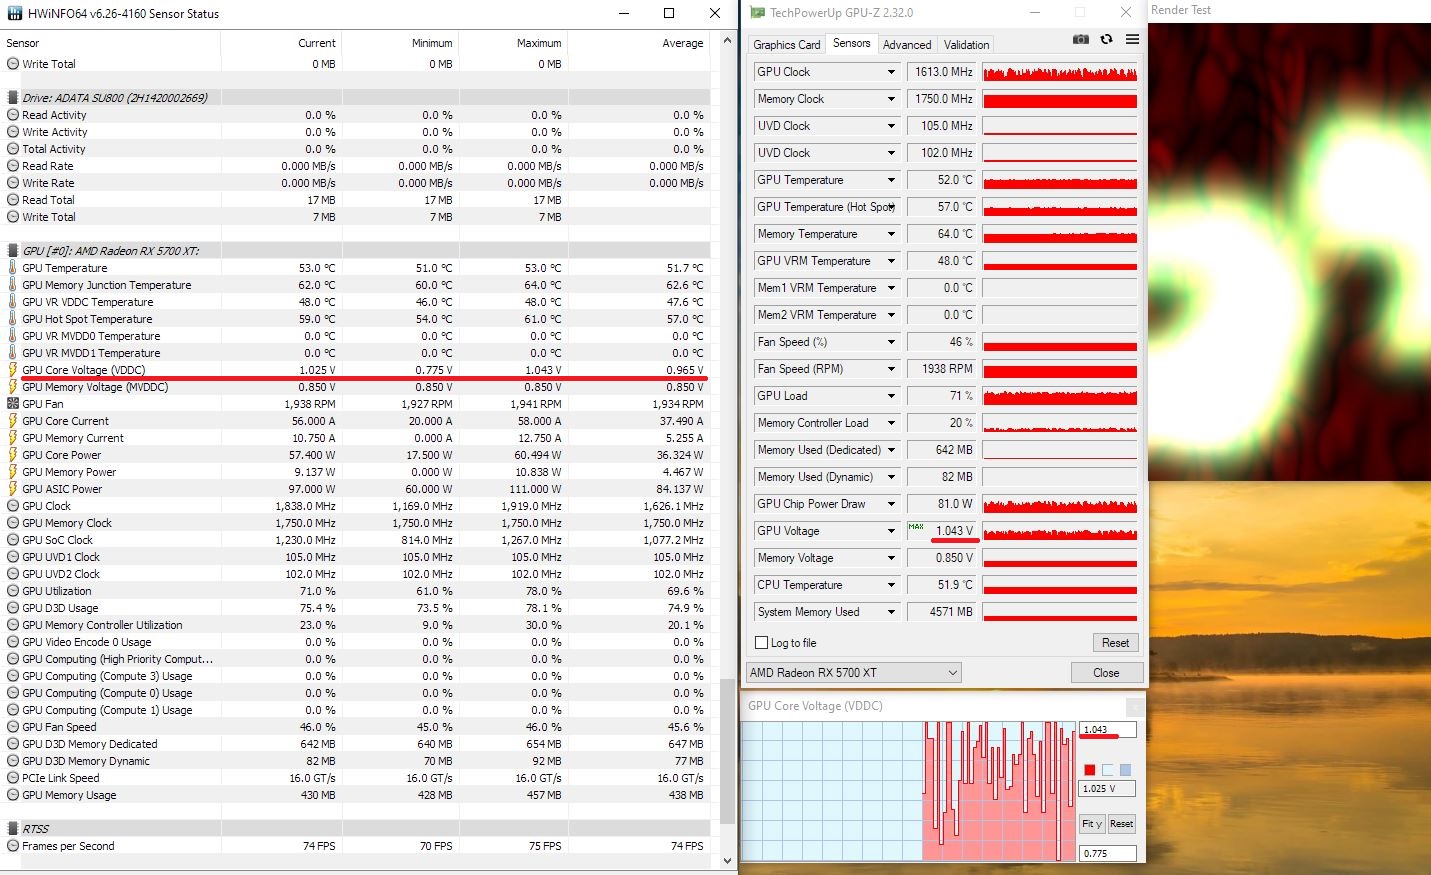Click the Close button in GPU-Z
Image resolution: width=1431 pixels, height=875 pixels.
coord(1106,673)
